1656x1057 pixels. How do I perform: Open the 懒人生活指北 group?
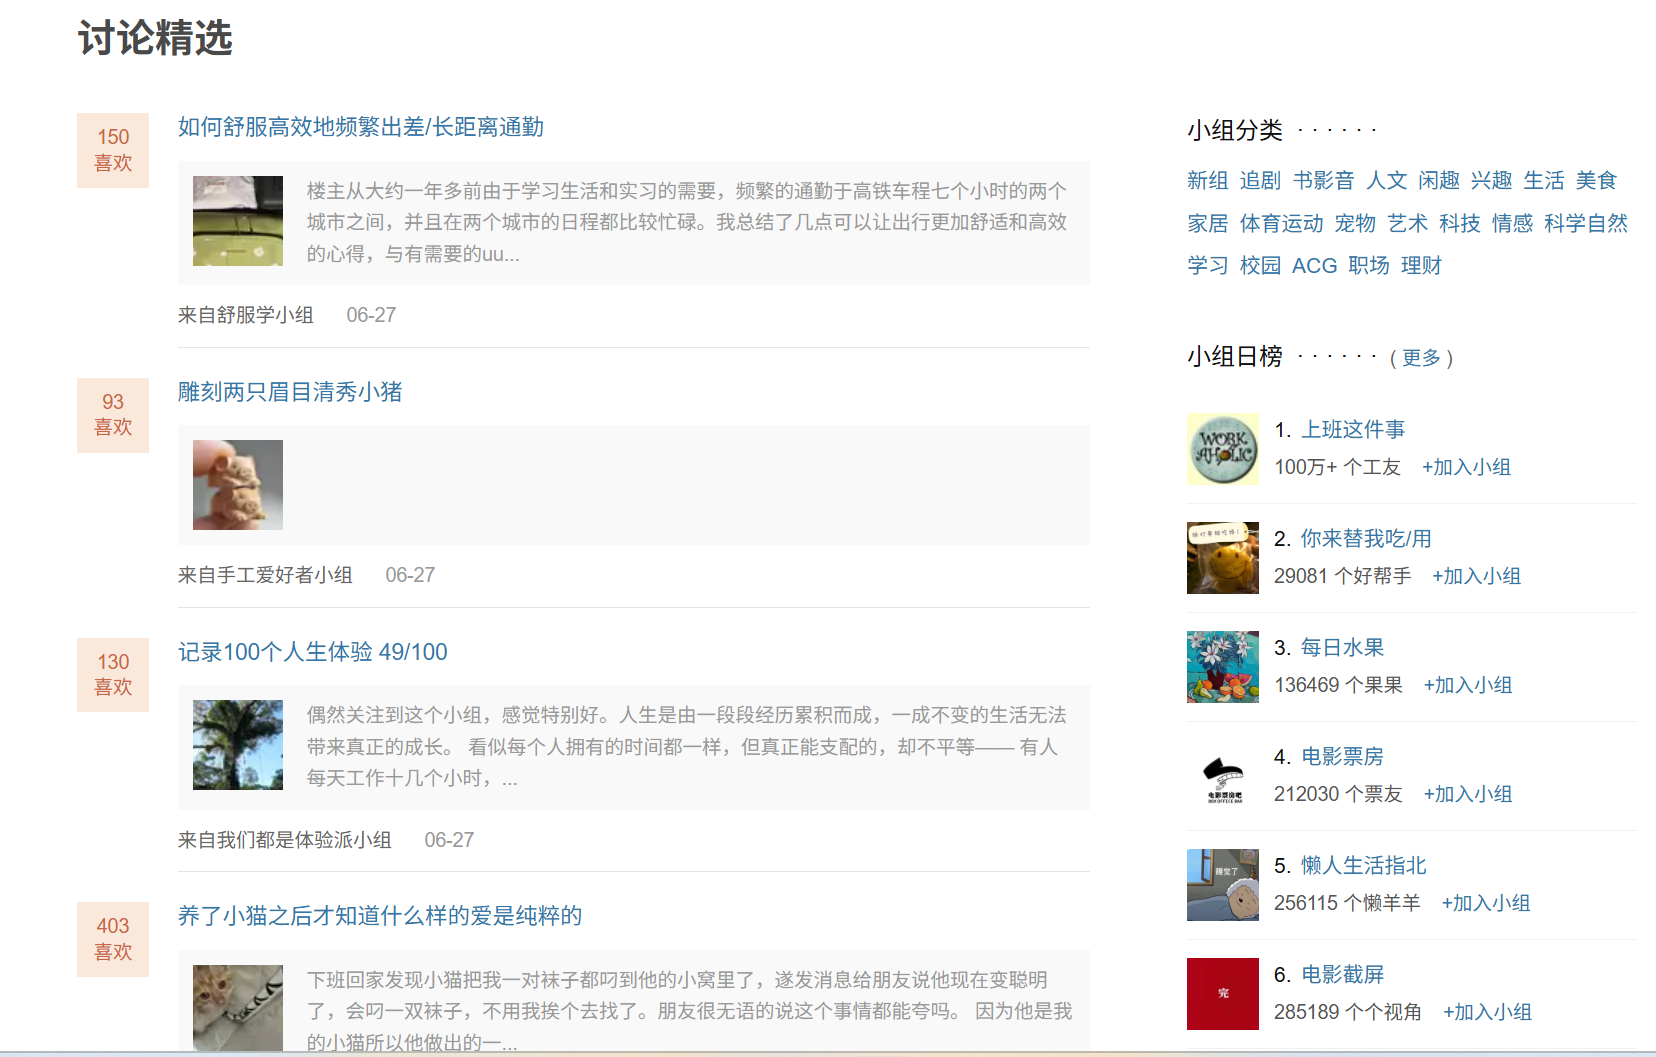(x=1364, y=866)
